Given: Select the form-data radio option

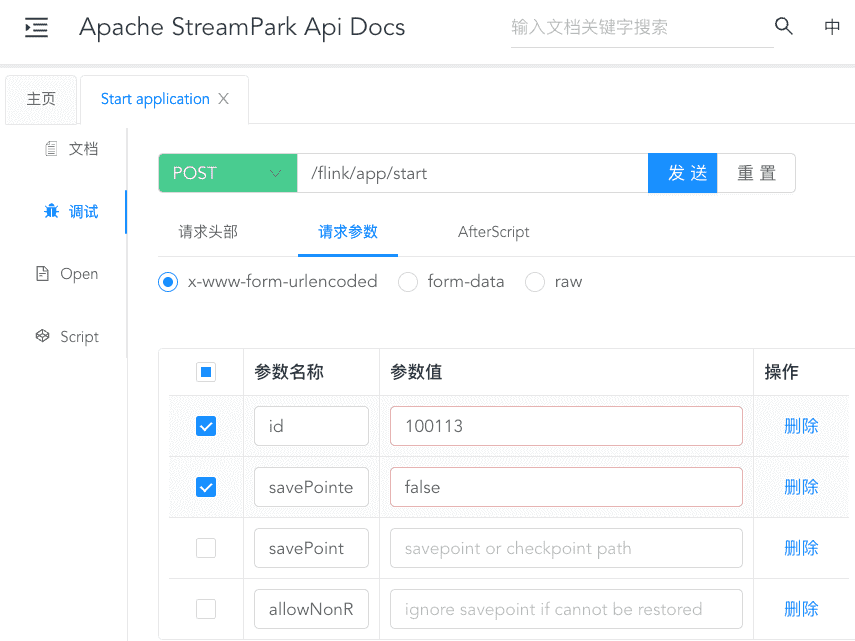Looking at the screenshot, I should click(408, 282).
